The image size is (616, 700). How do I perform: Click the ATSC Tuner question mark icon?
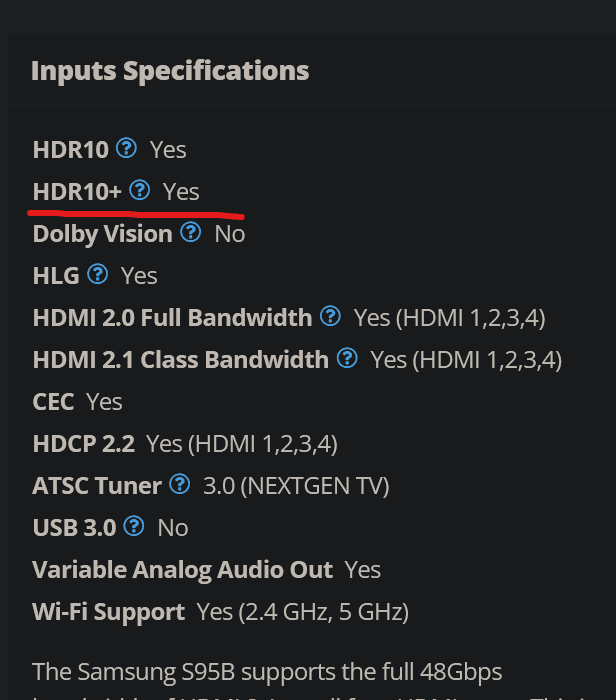(x=180, y=484)
